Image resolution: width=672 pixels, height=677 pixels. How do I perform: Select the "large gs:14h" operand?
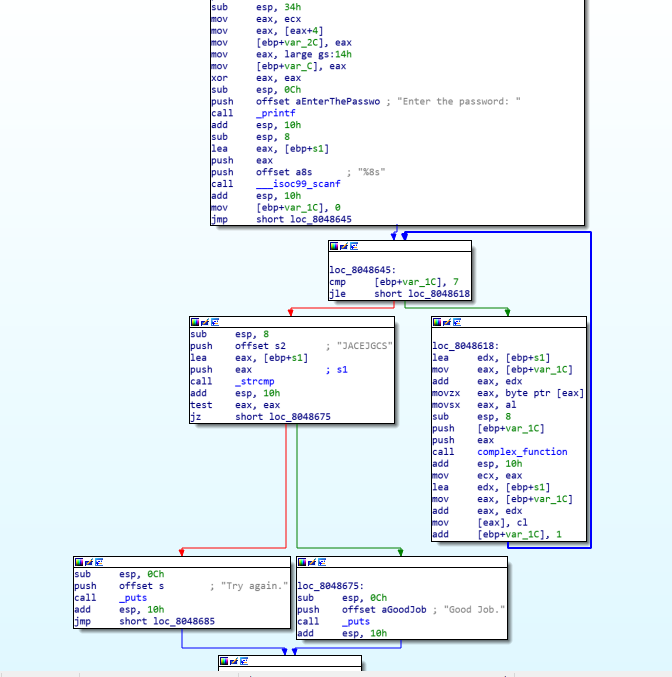tap(318, 54)
